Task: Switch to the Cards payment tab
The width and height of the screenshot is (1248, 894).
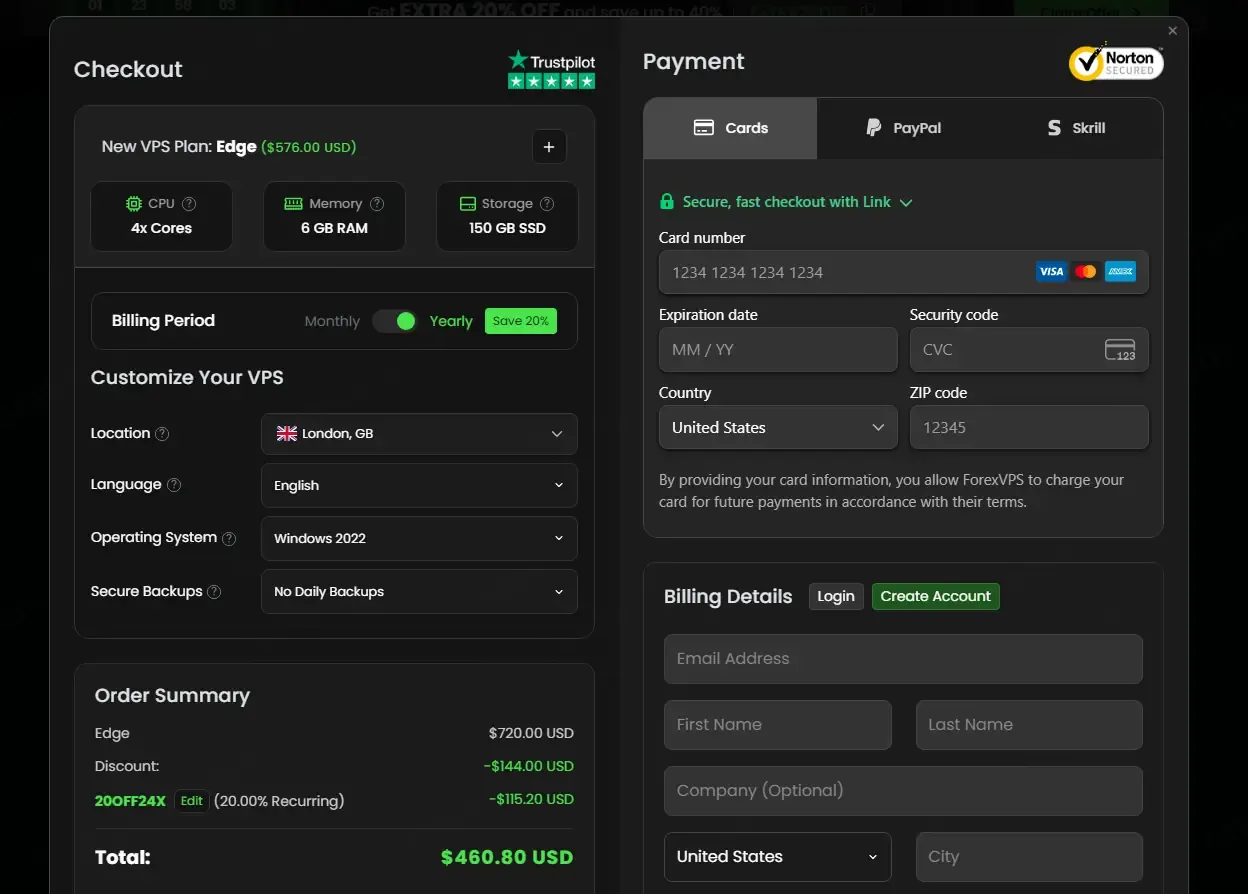Action: [731, 128]
